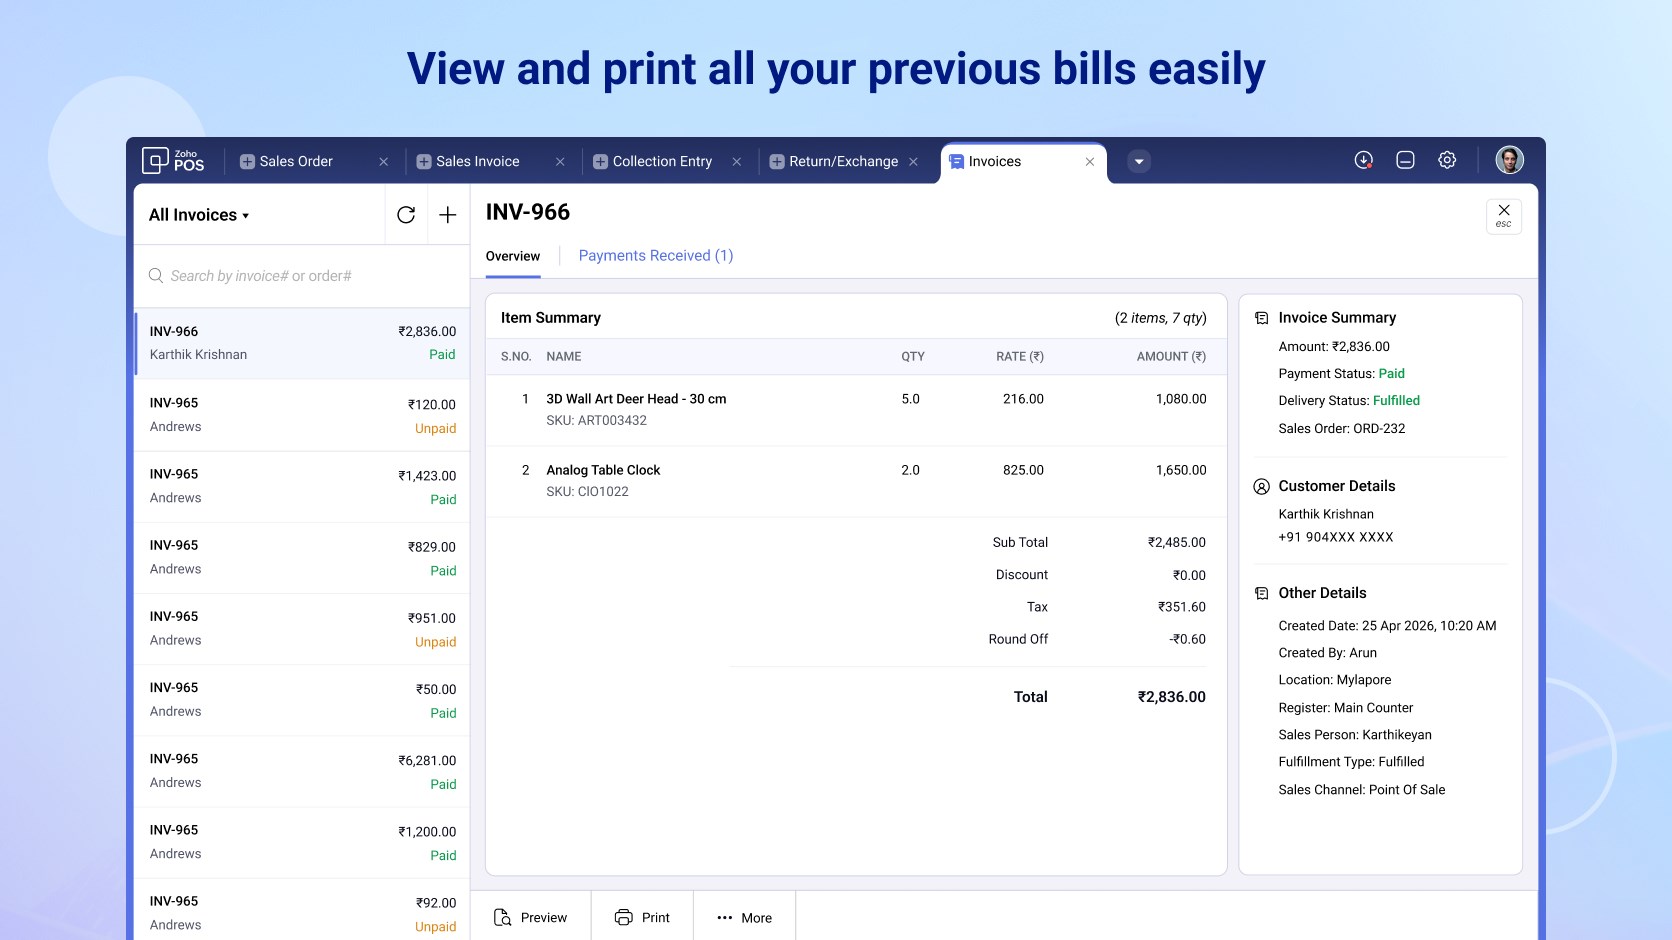Select the ₹829.00 paid invoice
This screenshot has width=1672, height=940.
[x=302, y=558]
